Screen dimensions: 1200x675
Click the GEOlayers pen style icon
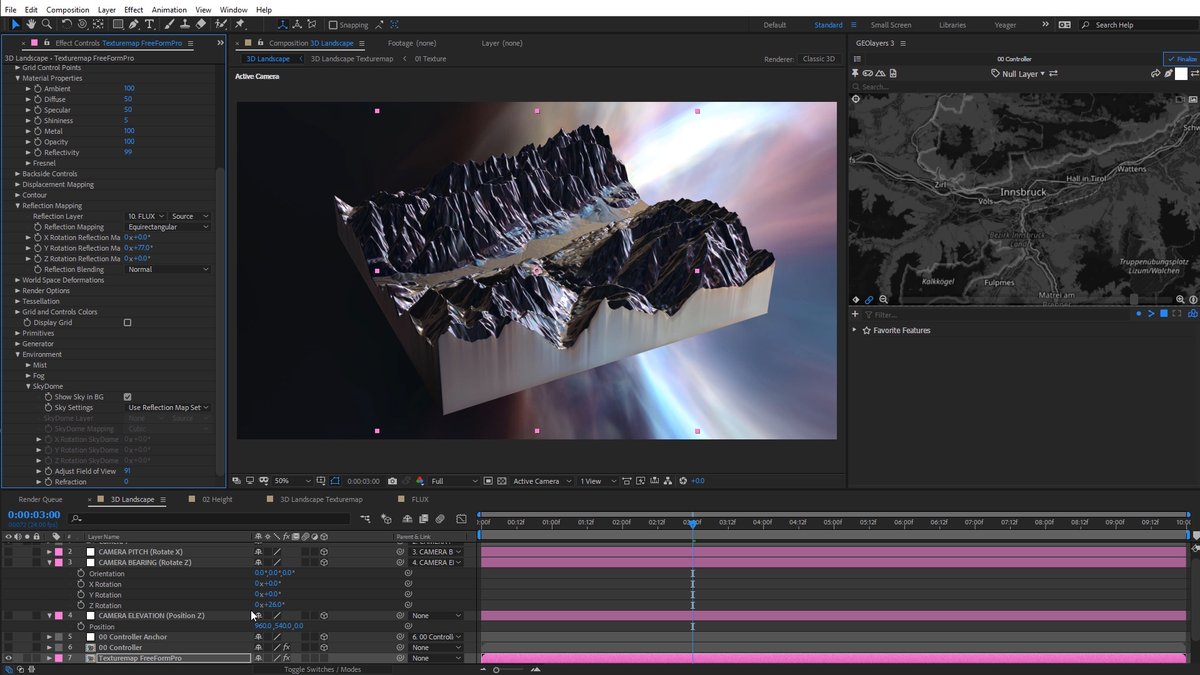tap(1168, 73)
